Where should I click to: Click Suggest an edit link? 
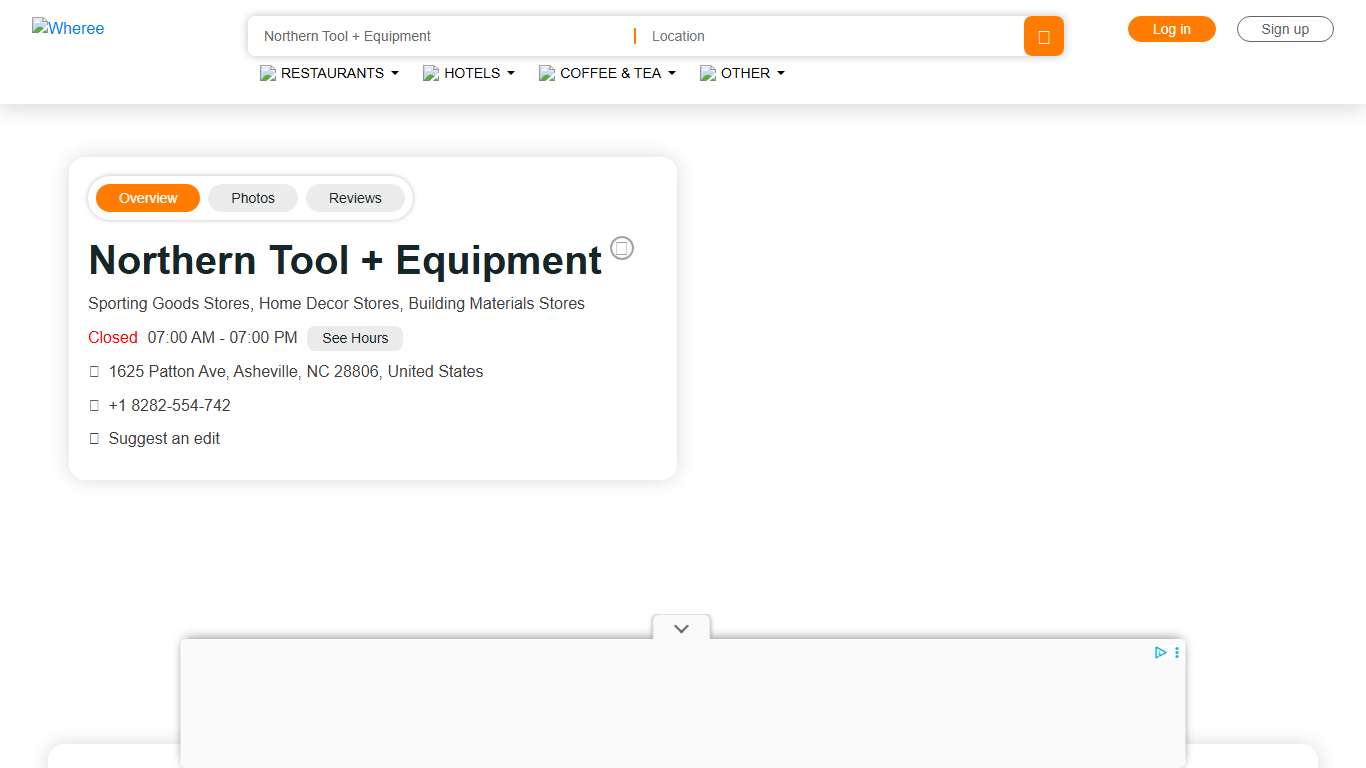click(x=164, y=438)
